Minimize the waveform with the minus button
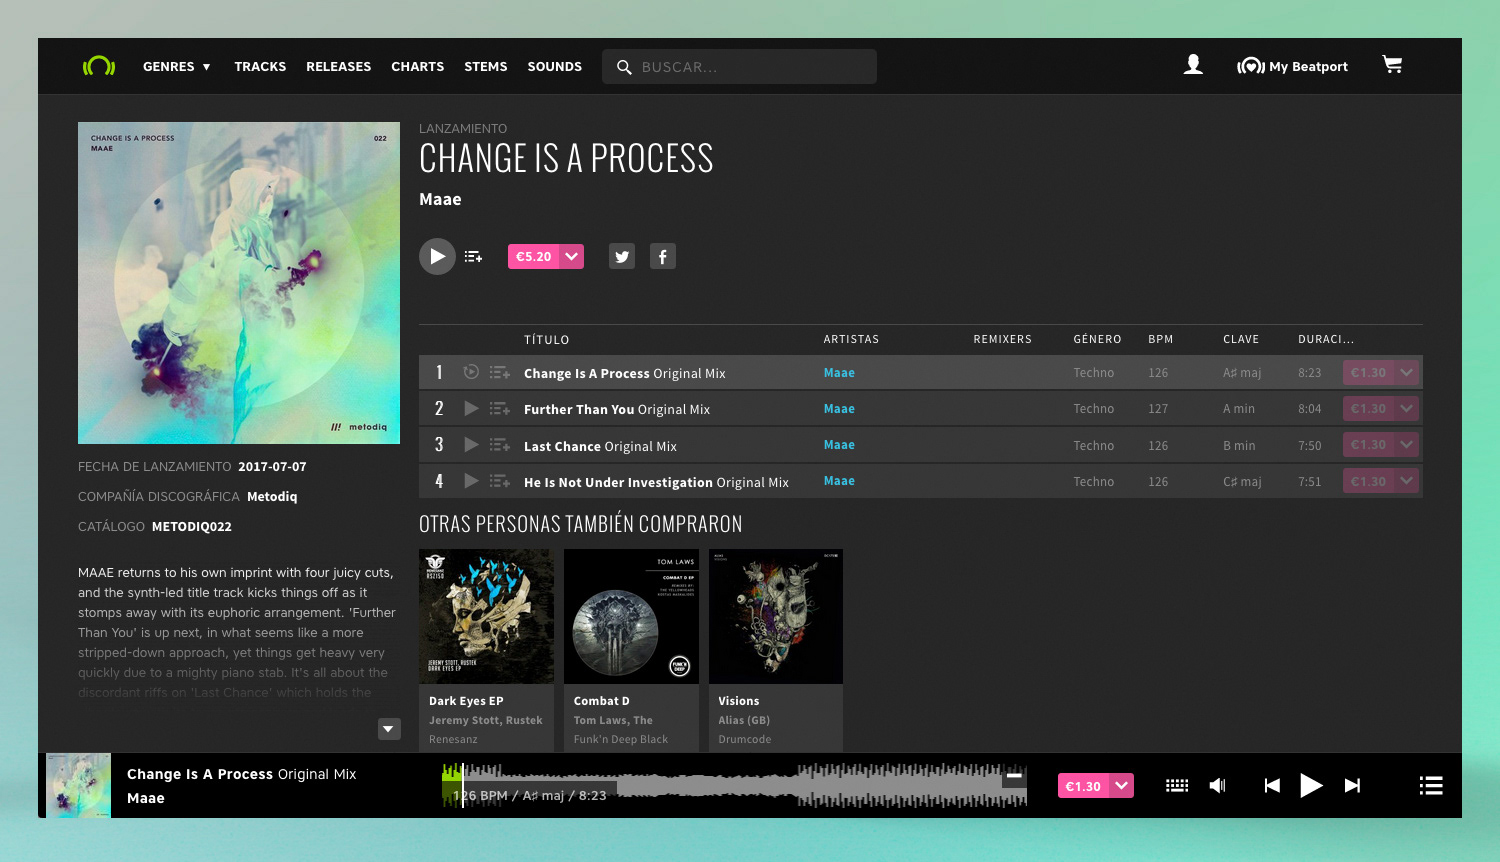This screenshot has width=1500, height=862. tap(1014, 775)
